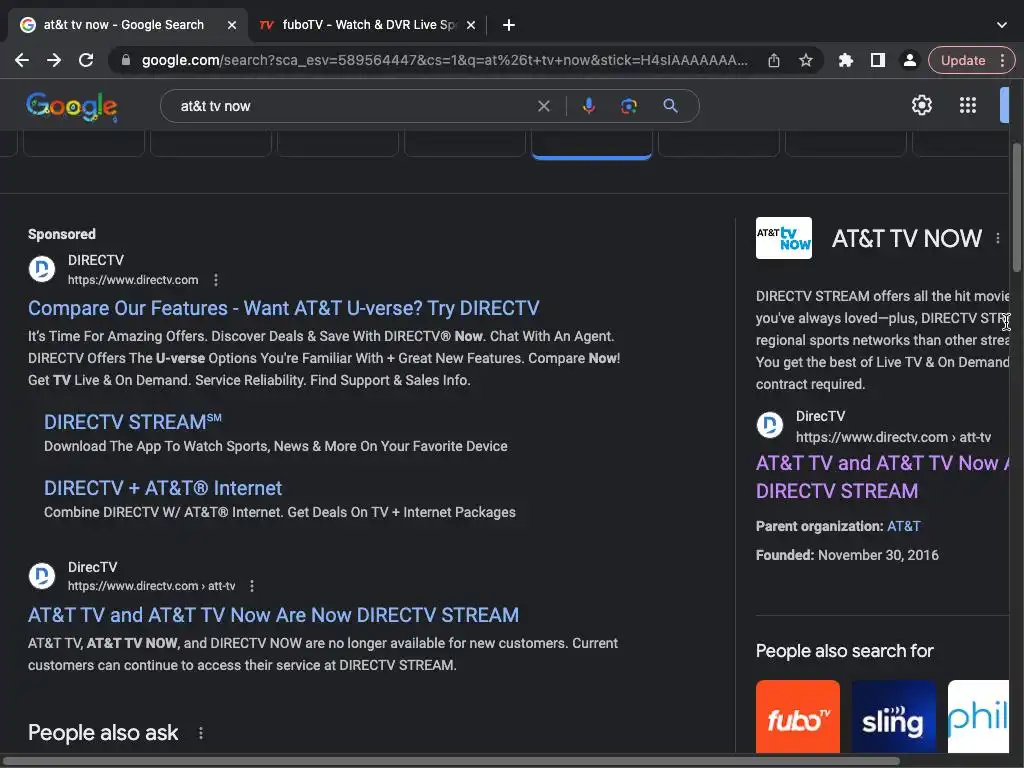The image size is (1024, 768).
Task: Open the AT&T TV Now Are Now DIRECTV STREAM result
Action: (x=273, y=615)
